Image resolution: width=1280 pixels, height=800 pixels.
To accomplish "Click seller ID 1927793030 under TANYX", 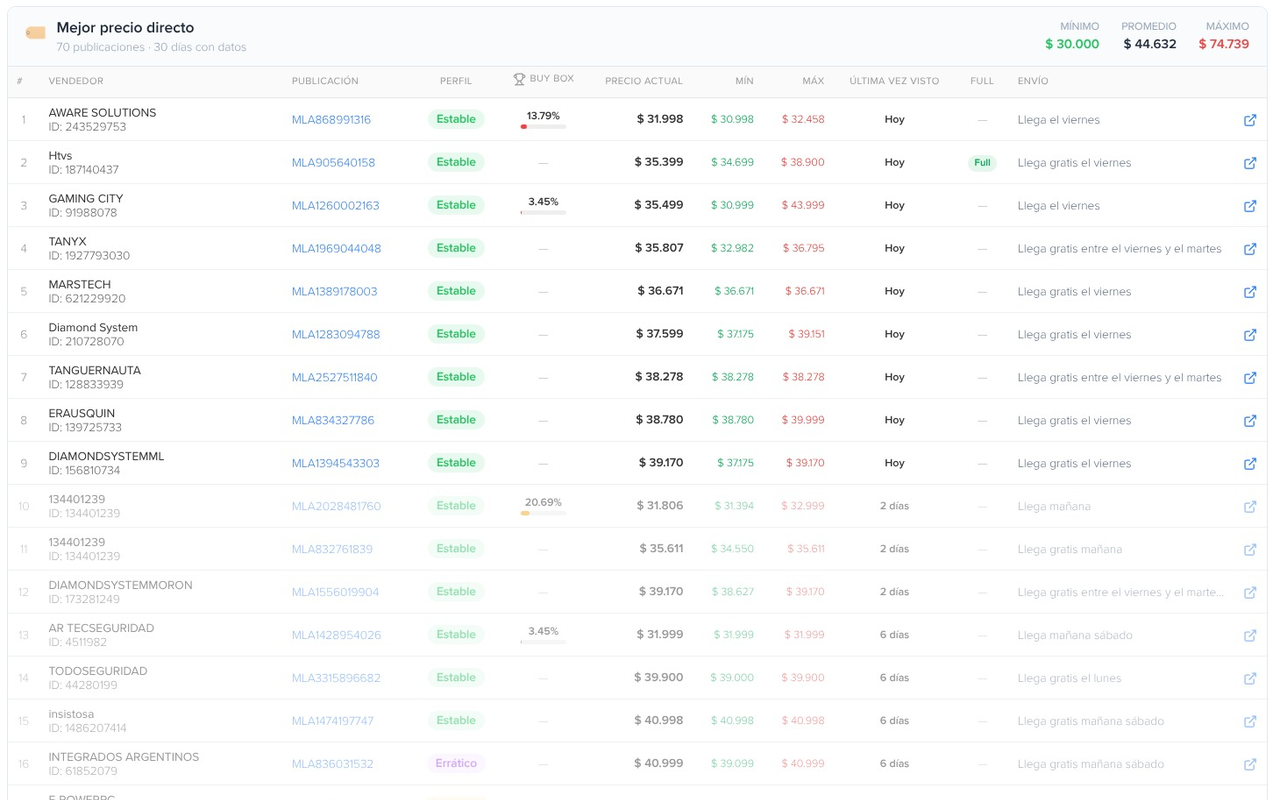I will pos(89,256).
